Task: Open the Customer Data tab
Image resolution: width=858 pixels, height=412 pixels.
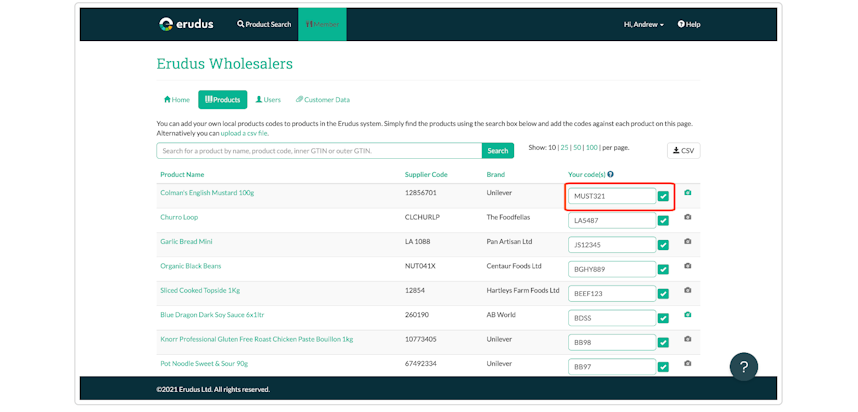Action: pyautogui.click(x=322, y=100)
